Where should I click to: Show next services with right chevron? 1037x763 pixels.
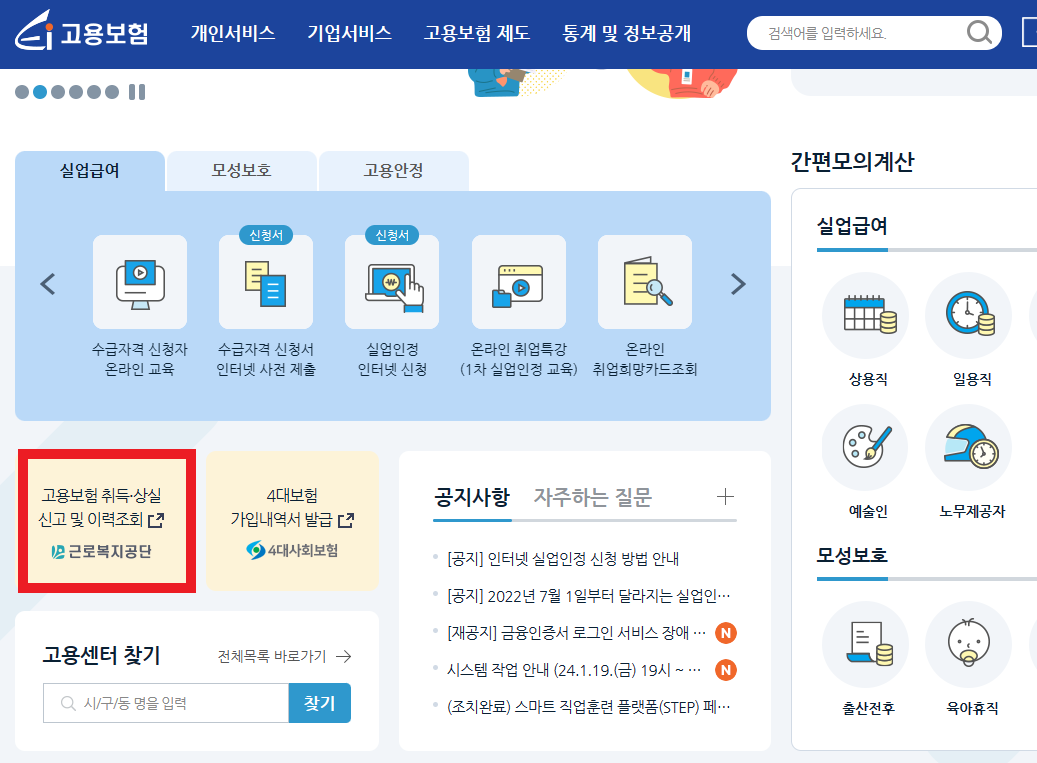(738, 284)
